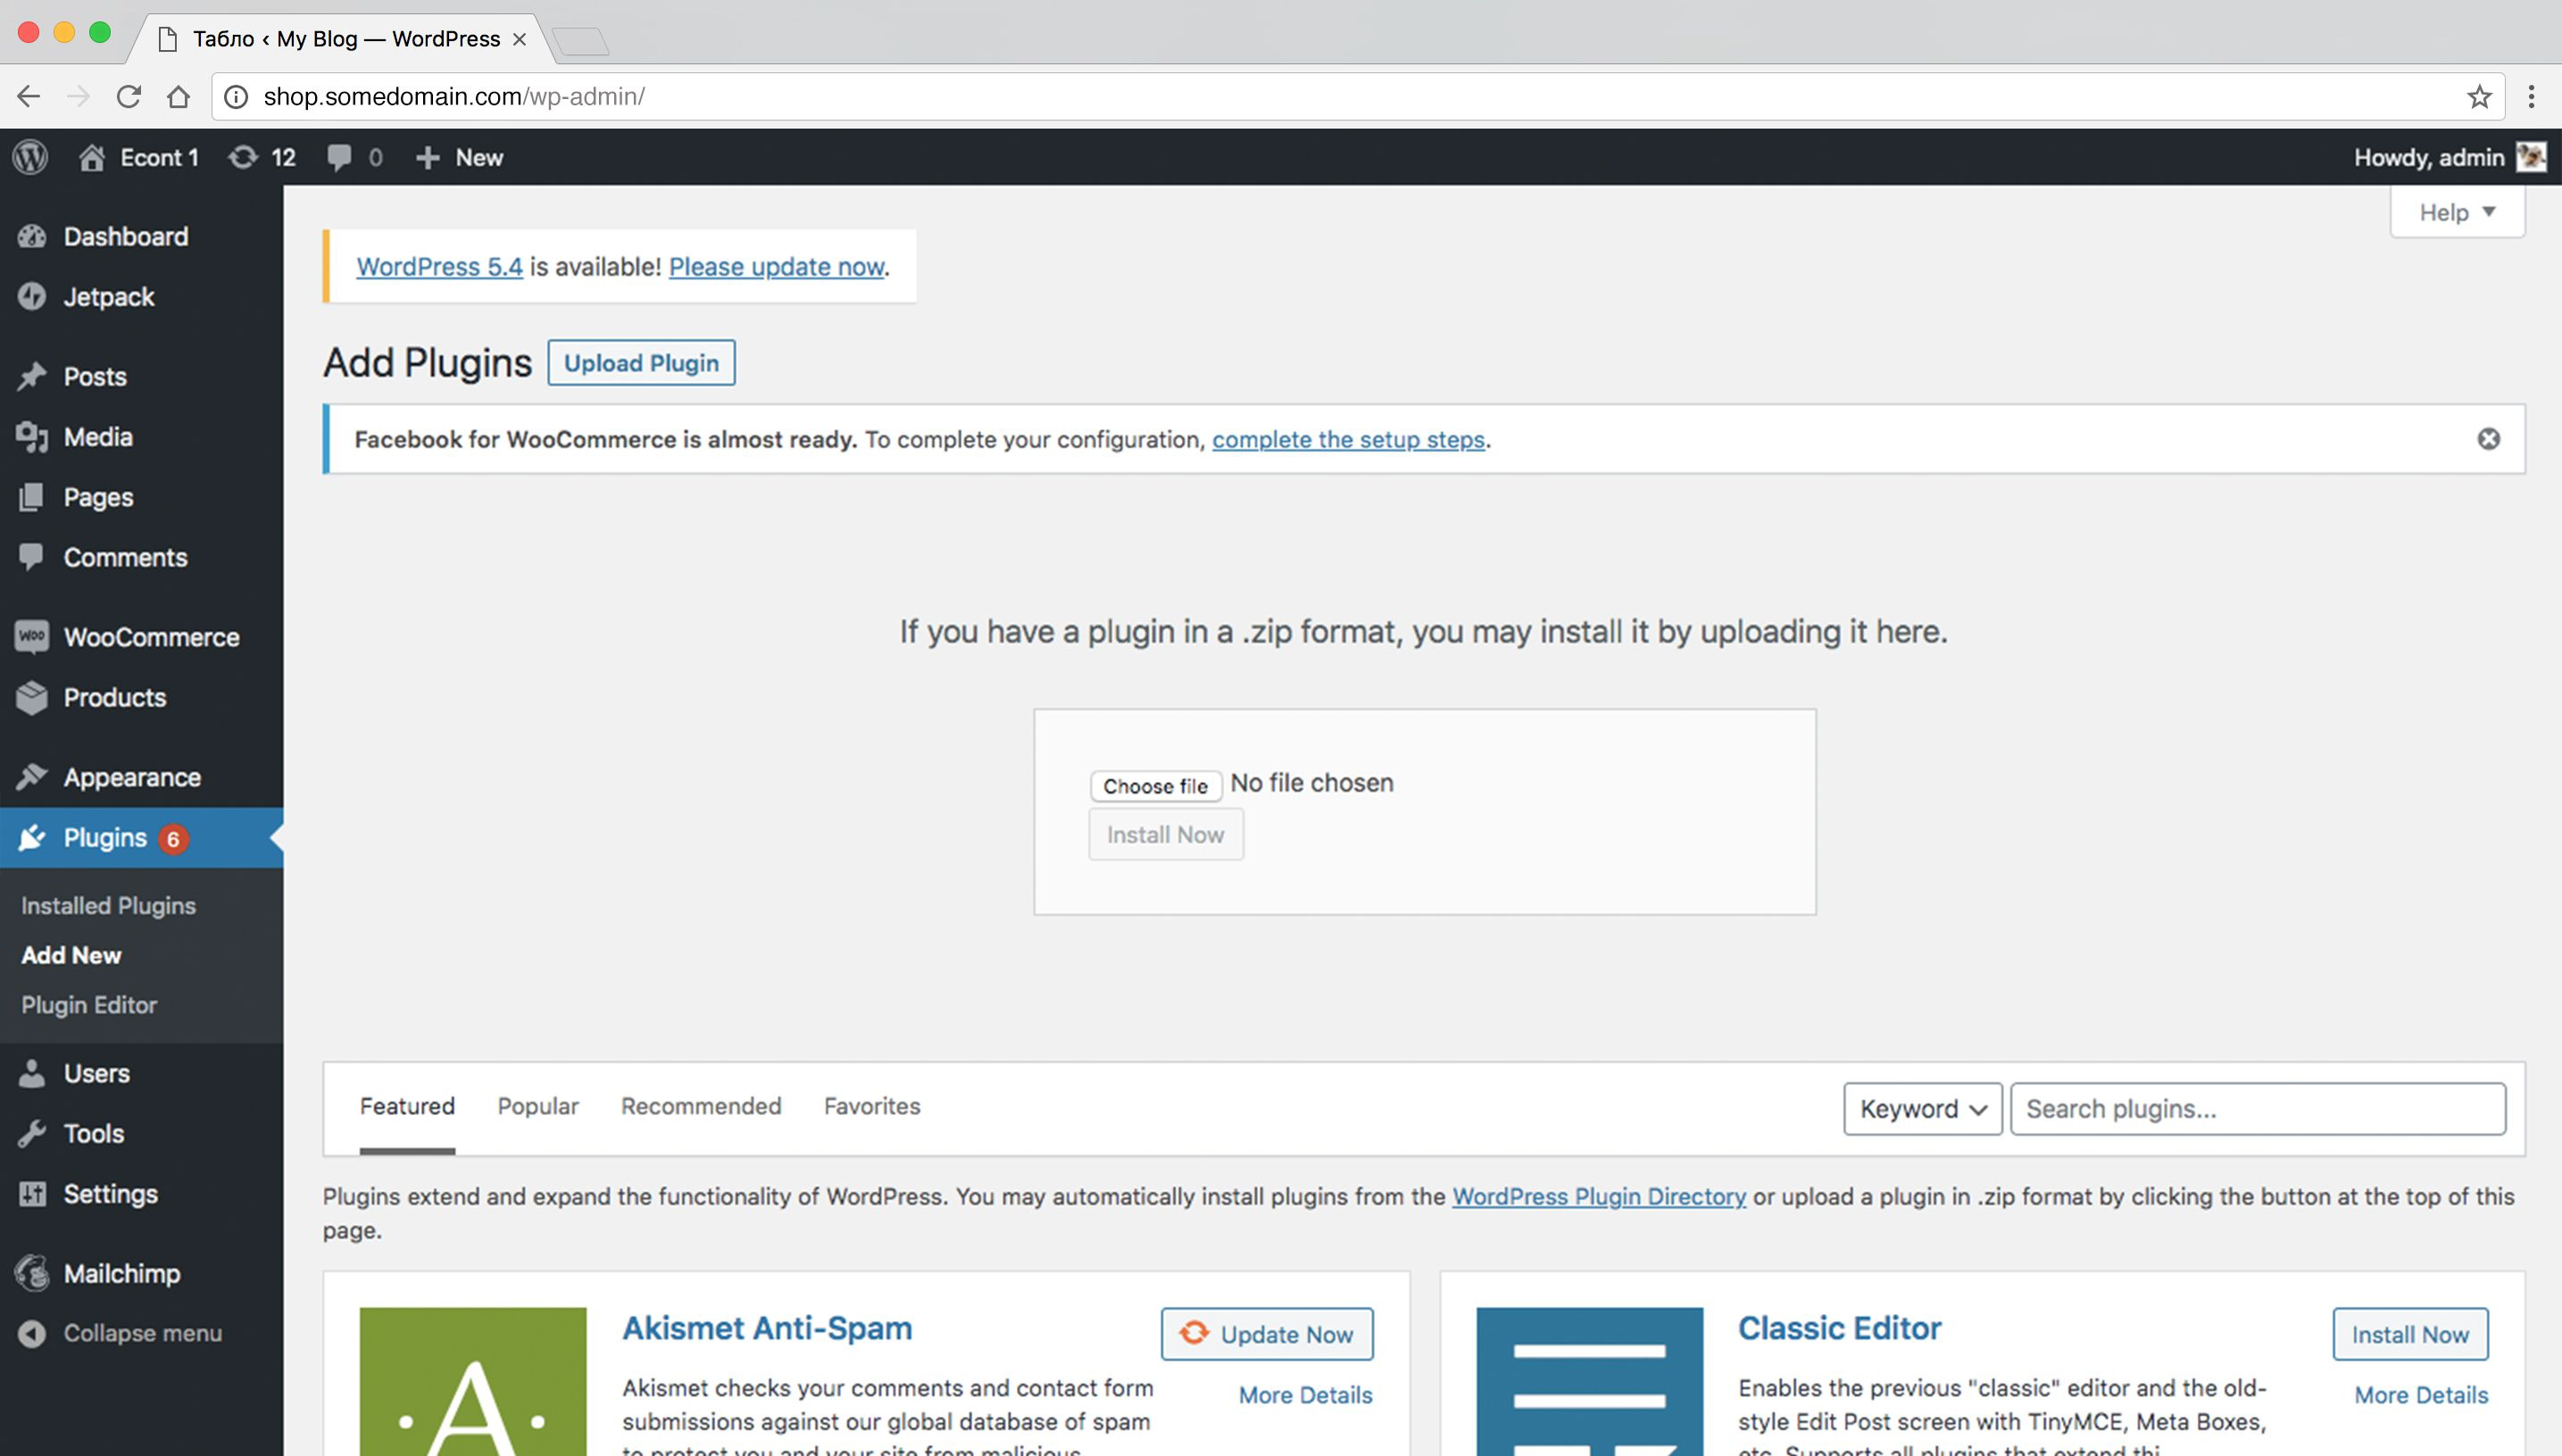The image size is (2562, 1456).
Task: Click the Media icon in sidebar
Action: (32, 437)
